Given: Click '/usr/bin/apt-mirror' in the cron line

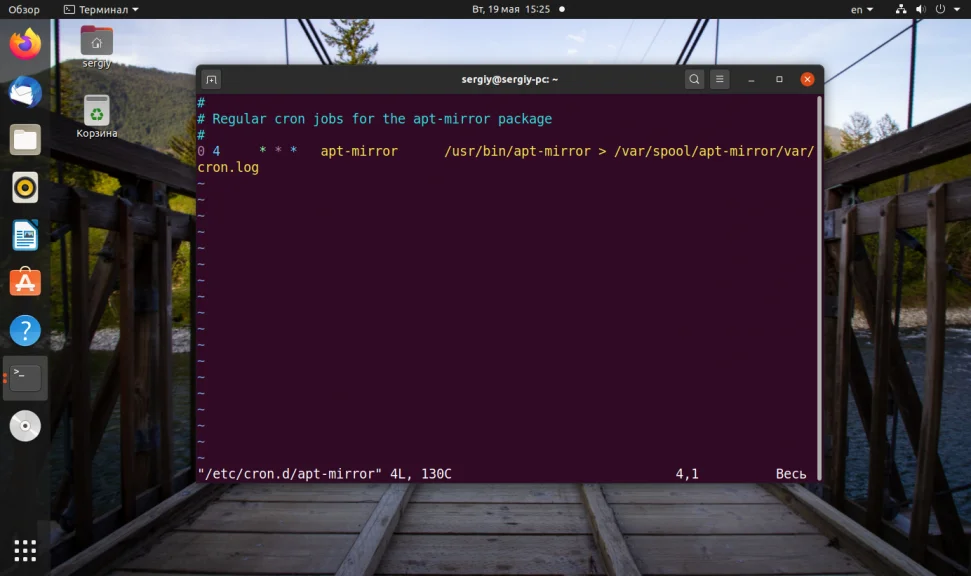Looking at the screenshot, I should pyautogui.click(x=517, y=151).
